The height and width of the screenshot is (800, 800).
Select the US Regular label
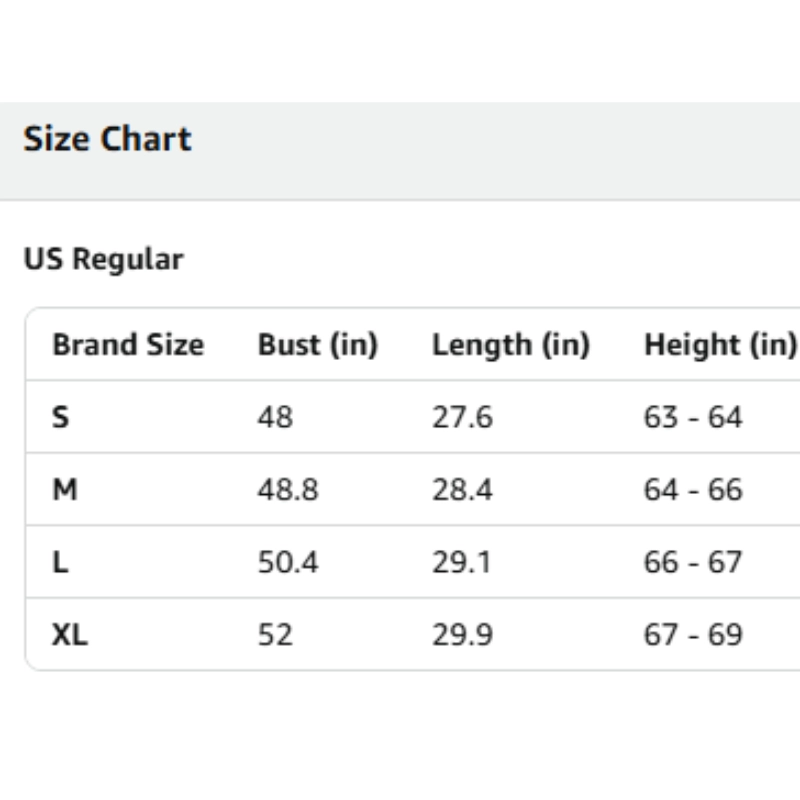(103, 260)
